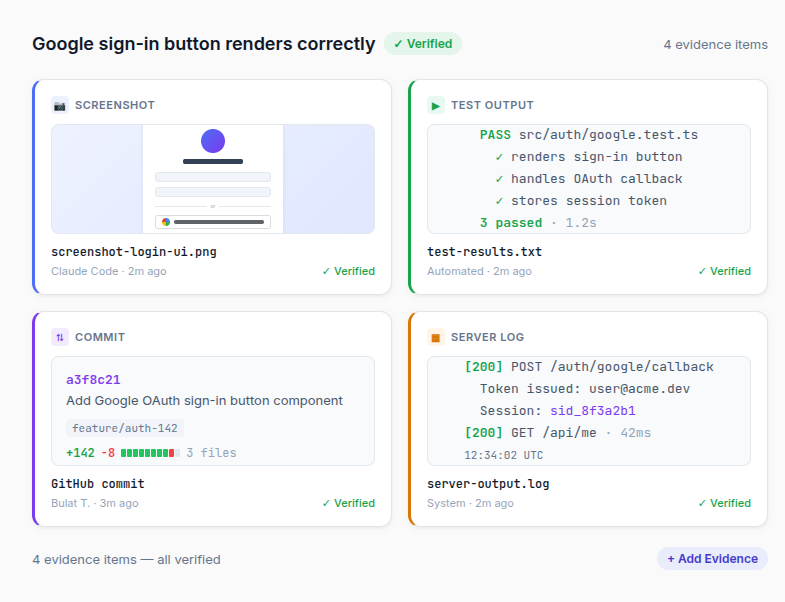785x602 pixels.
Task: Click the session ID sid_8f3a2b1
Action: [592, 410]
